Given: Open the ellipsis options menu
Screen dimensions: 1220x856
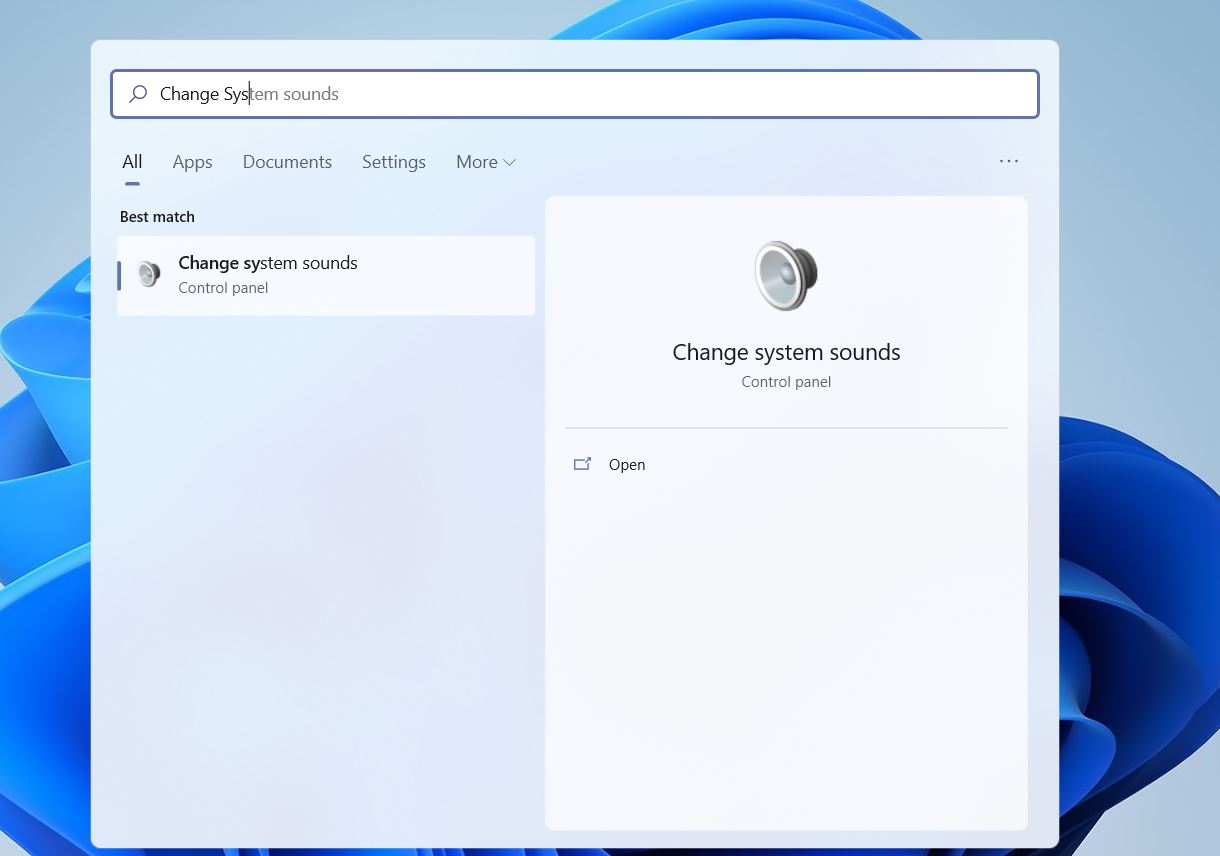Looking at the screenshot, I should pyautogui.click(x=1008, y=161).
